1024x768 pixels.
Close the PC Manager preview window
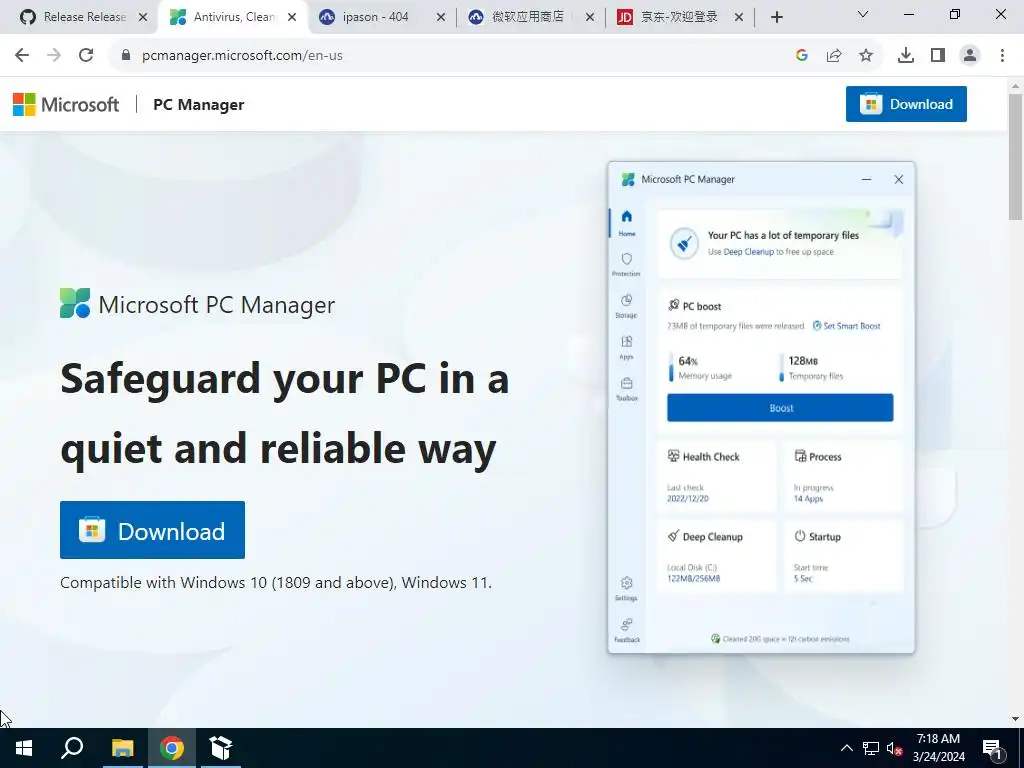(899, 179)
